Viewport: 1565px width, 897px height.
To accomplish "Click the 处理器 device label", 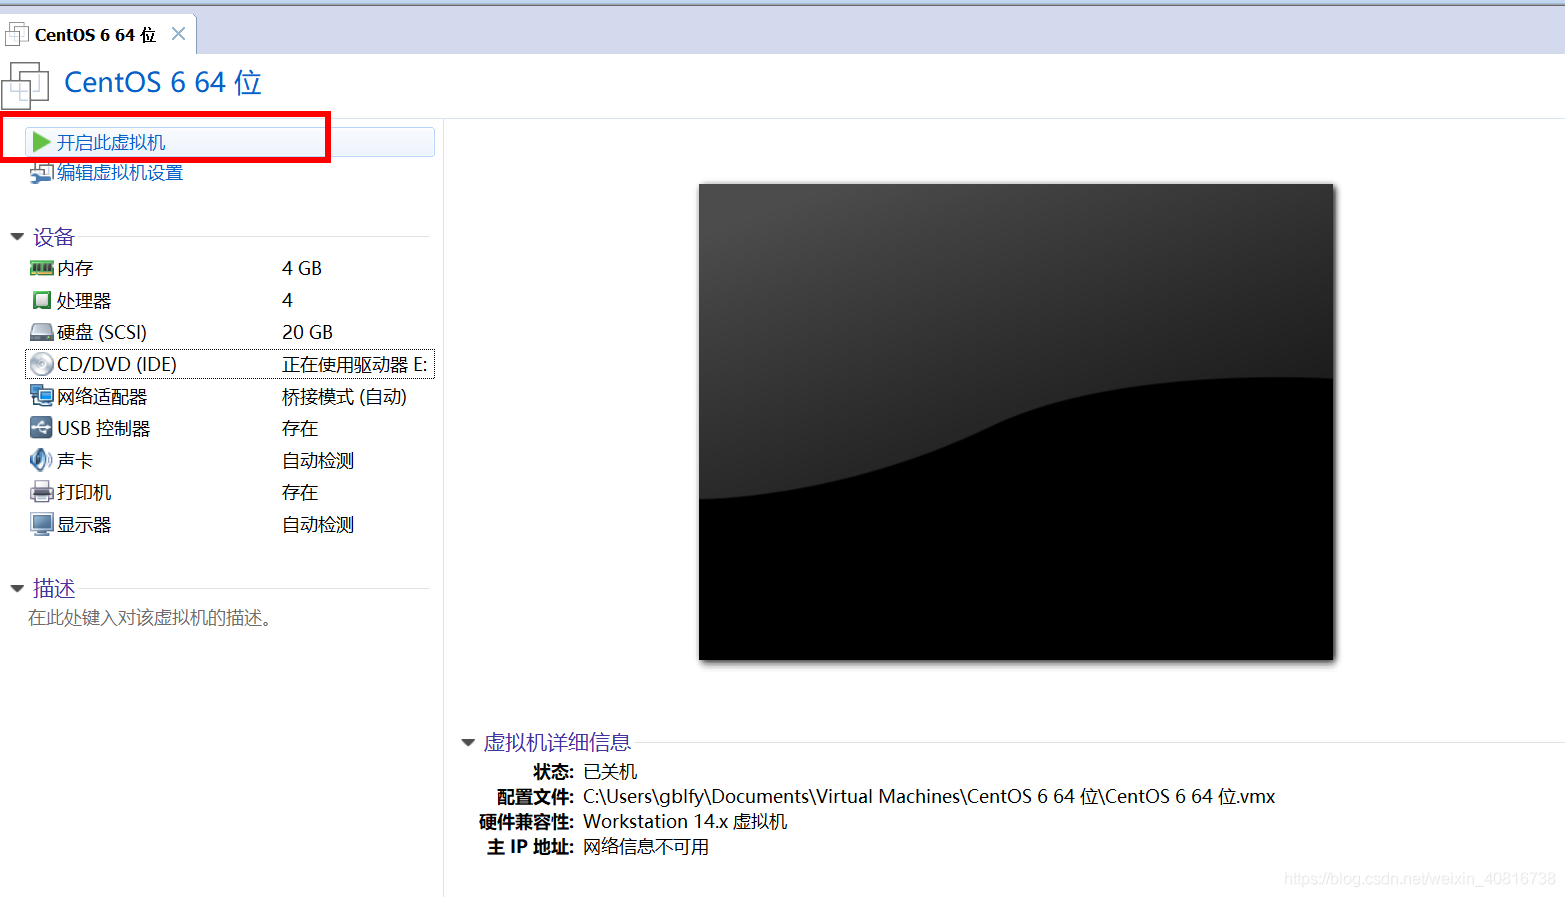I will pos(84,300).
